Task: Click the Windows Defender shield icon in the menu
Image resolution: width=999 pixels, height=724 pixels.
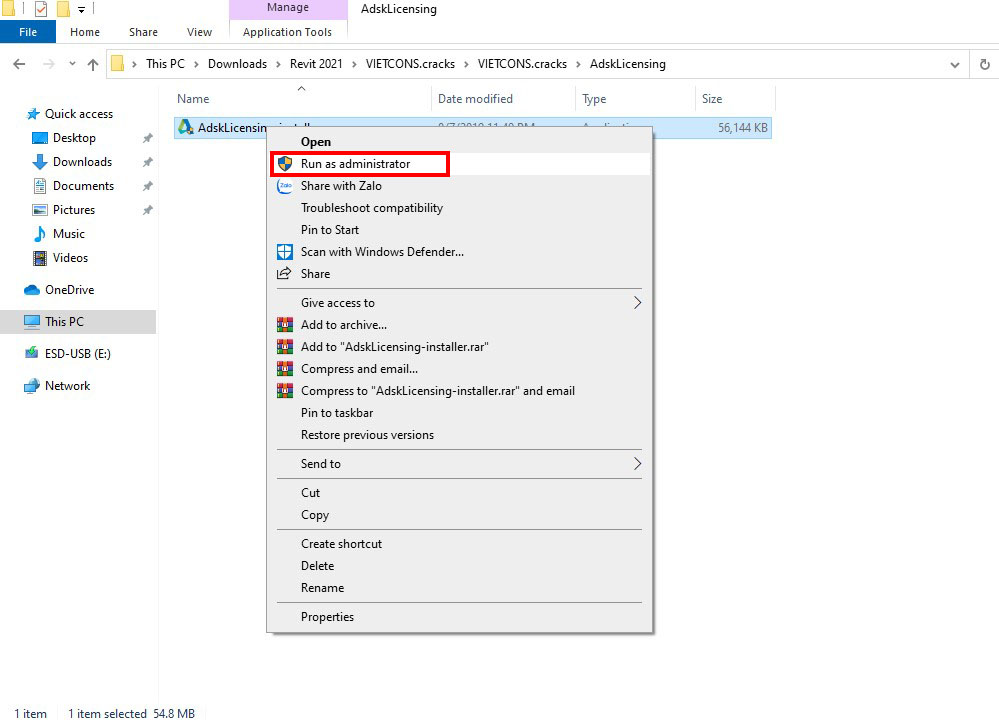Action: (283, 252)
